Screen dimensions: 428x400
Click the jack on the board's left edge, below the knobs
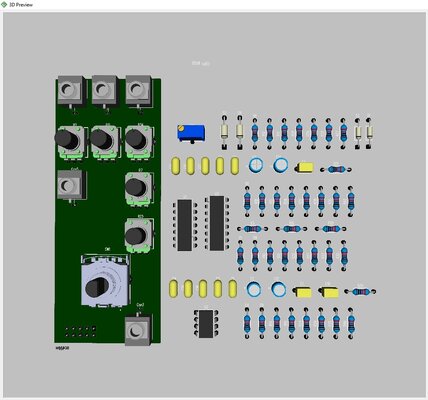(x=71, y=185)
